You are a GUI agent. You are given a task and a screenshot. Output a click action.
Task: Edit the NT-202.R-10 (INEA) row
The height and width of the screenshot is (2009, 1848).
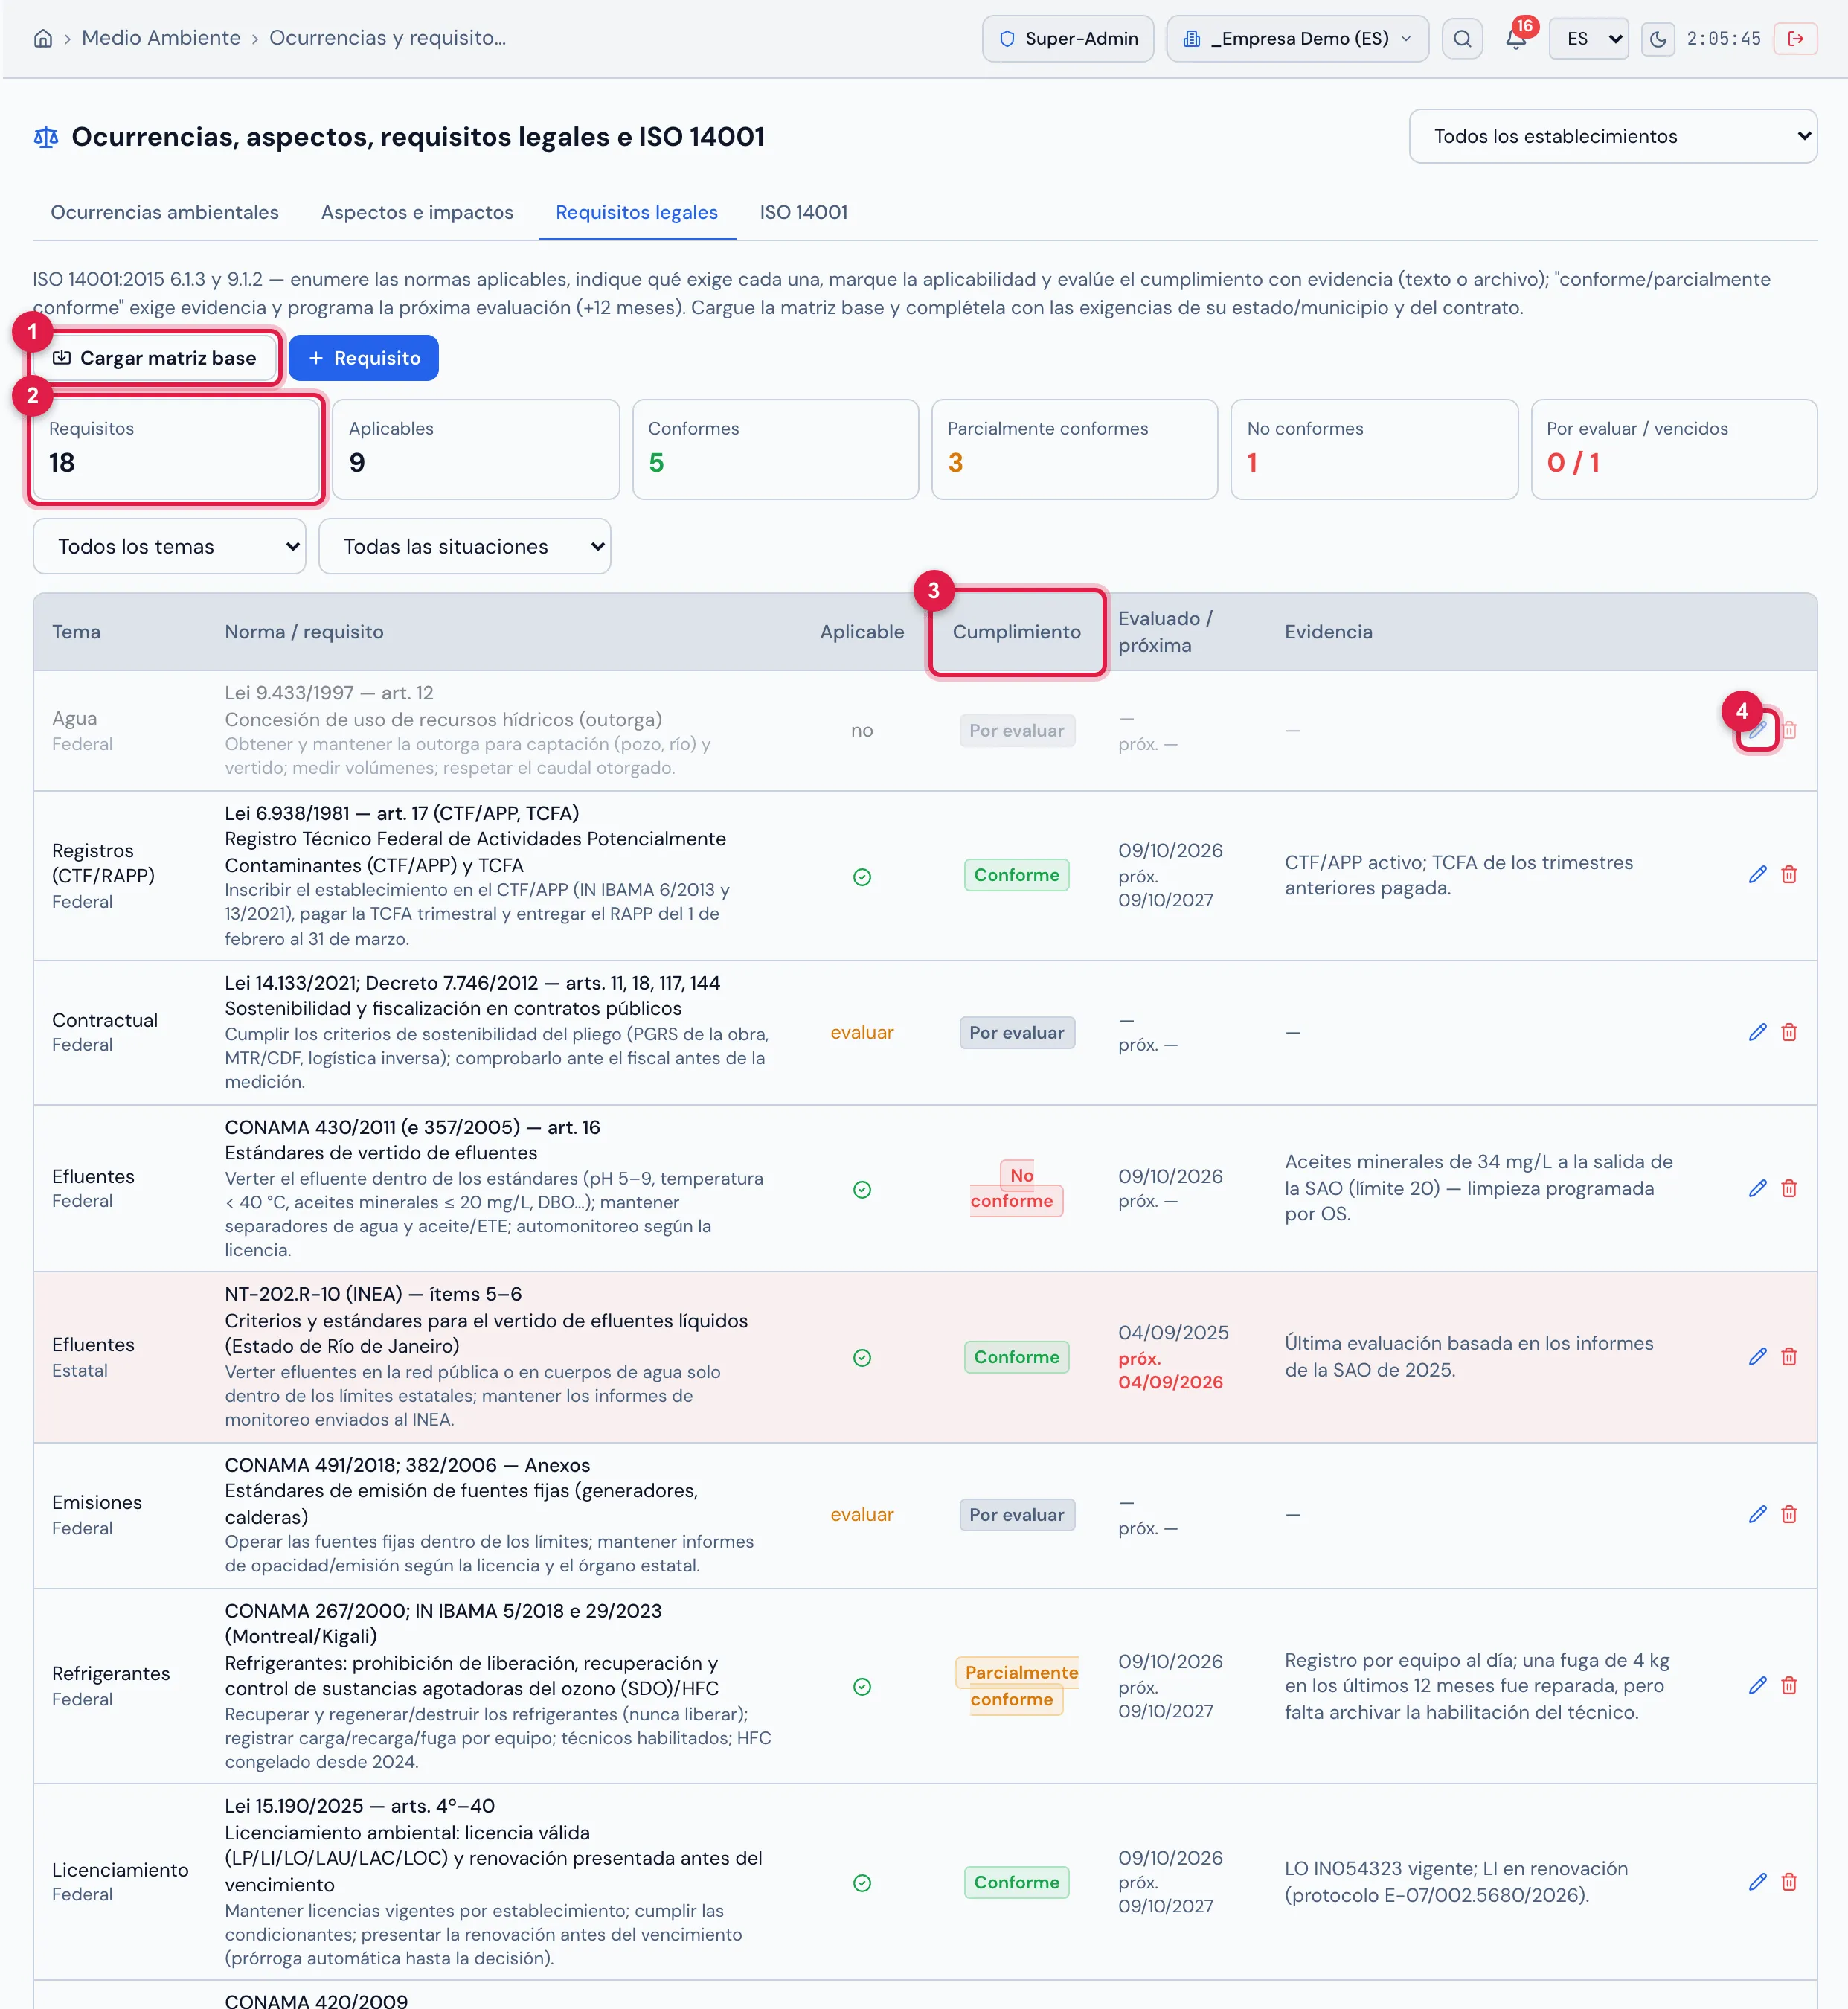1757,1357
